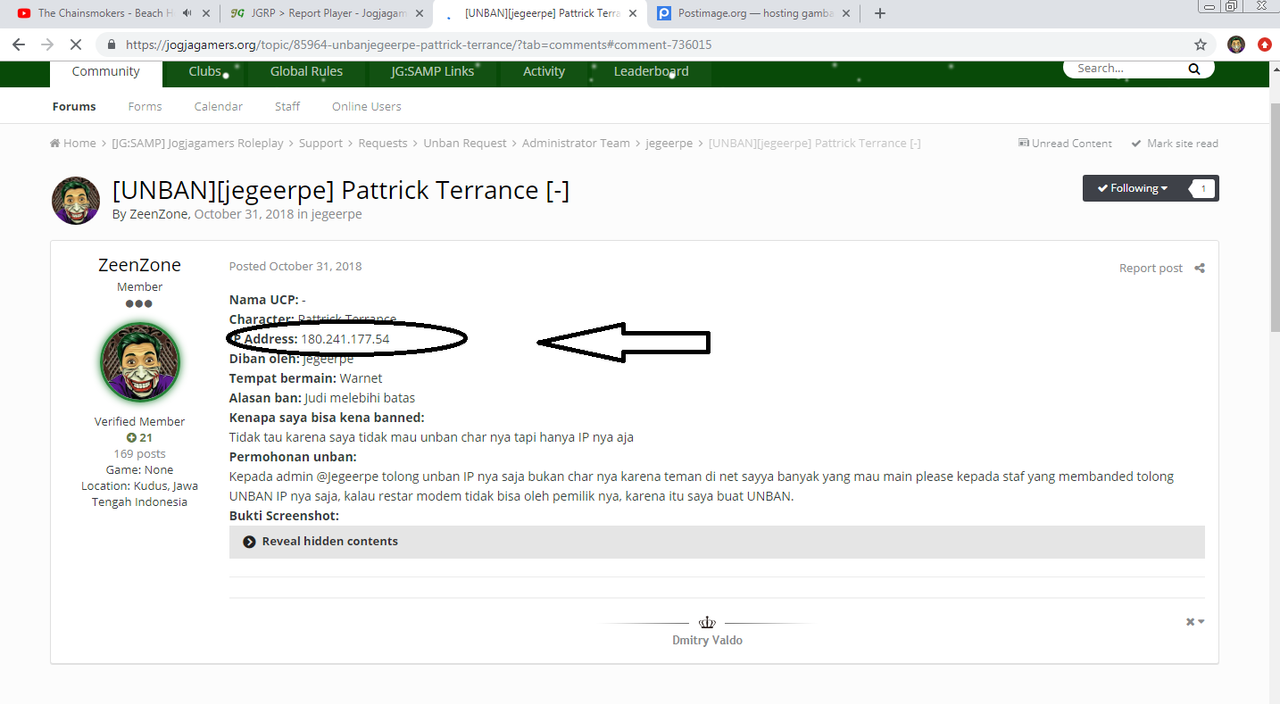Viewport: 1280px width, 704px height.
Task: Click the browser address bar URL
Action: coord(418,45)
